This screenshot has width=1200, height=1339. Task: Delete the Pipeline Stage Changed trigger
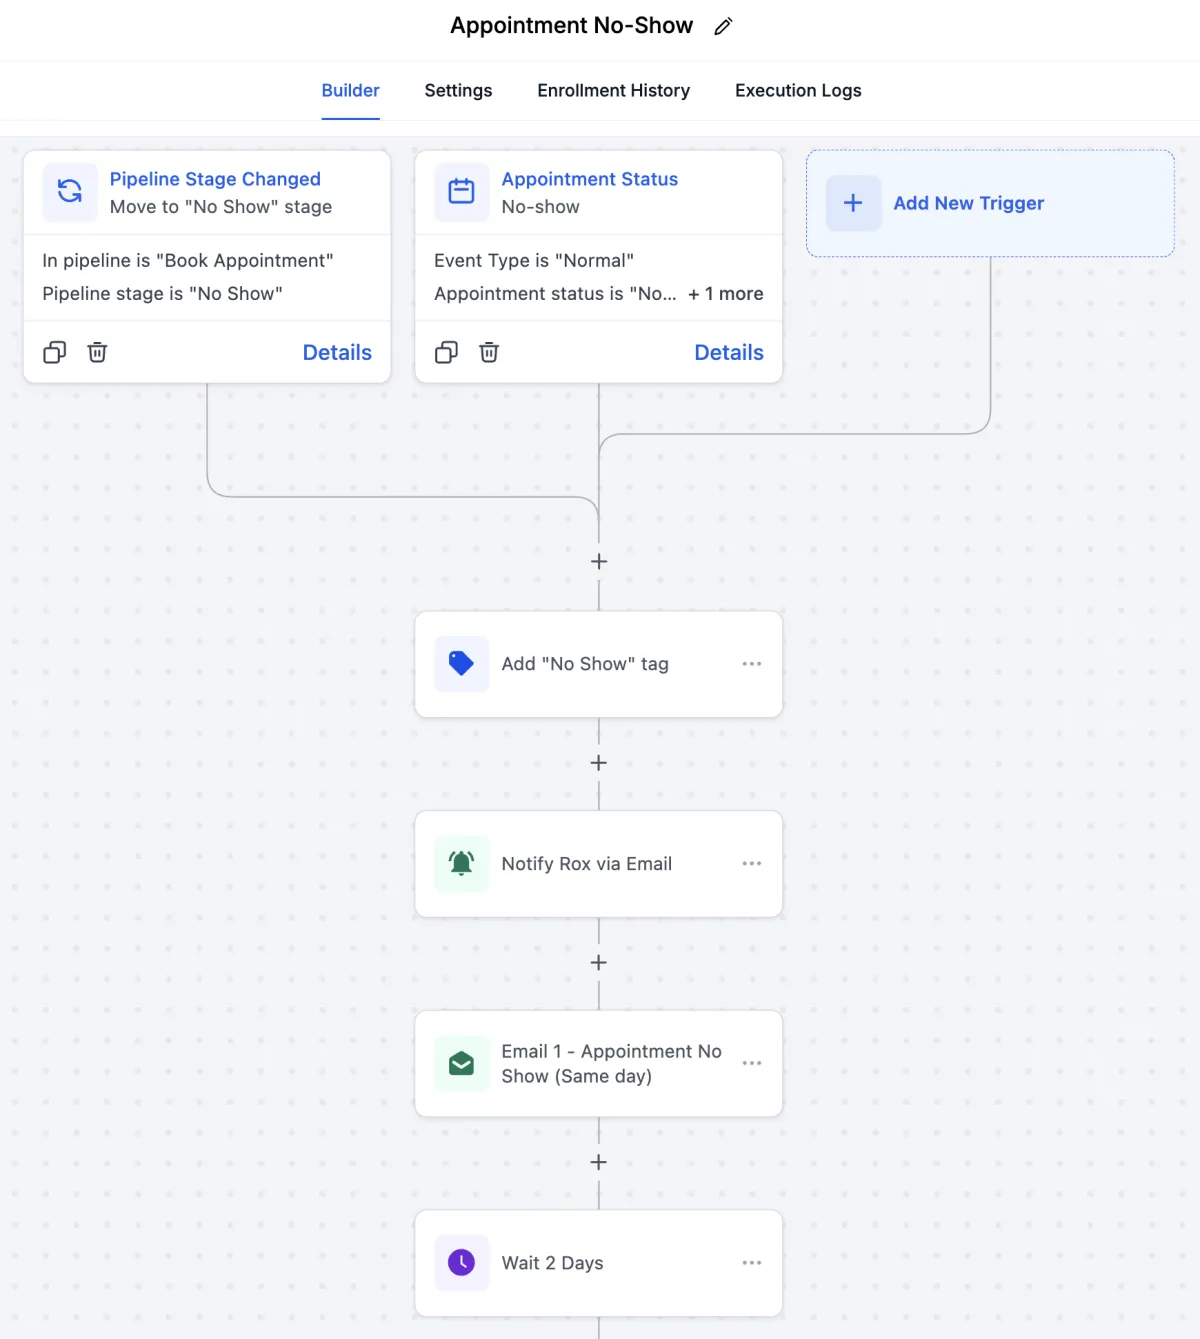click(97, 352)
